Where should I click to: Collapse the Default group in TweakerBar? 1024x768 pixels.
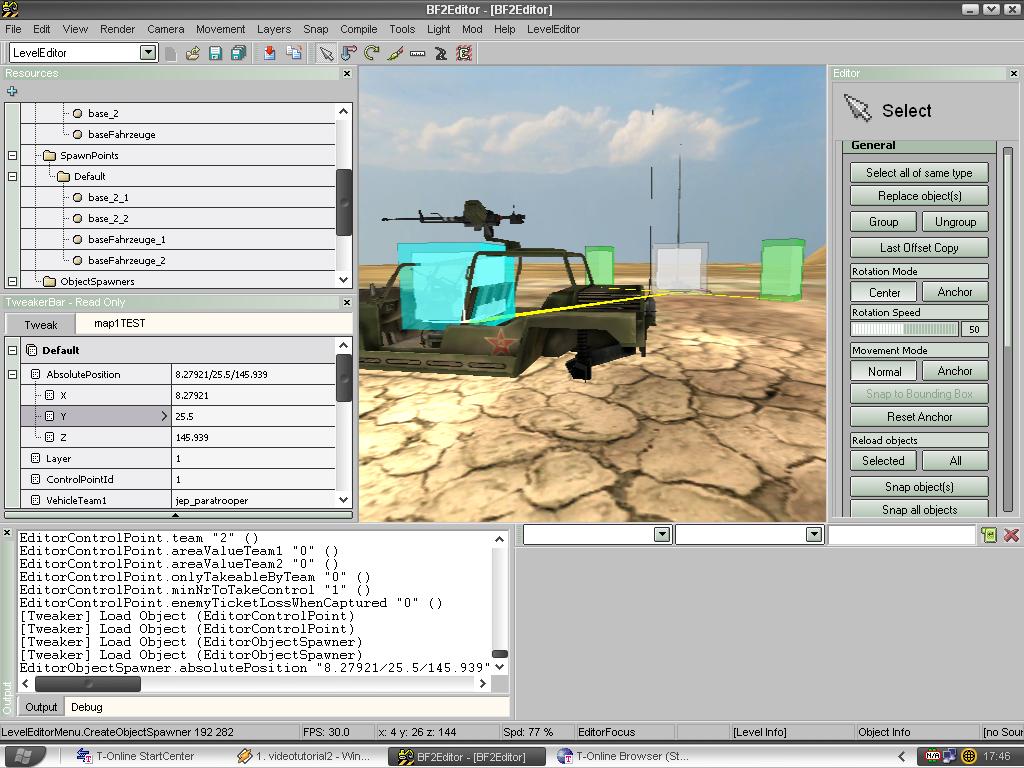coord(12,350)
